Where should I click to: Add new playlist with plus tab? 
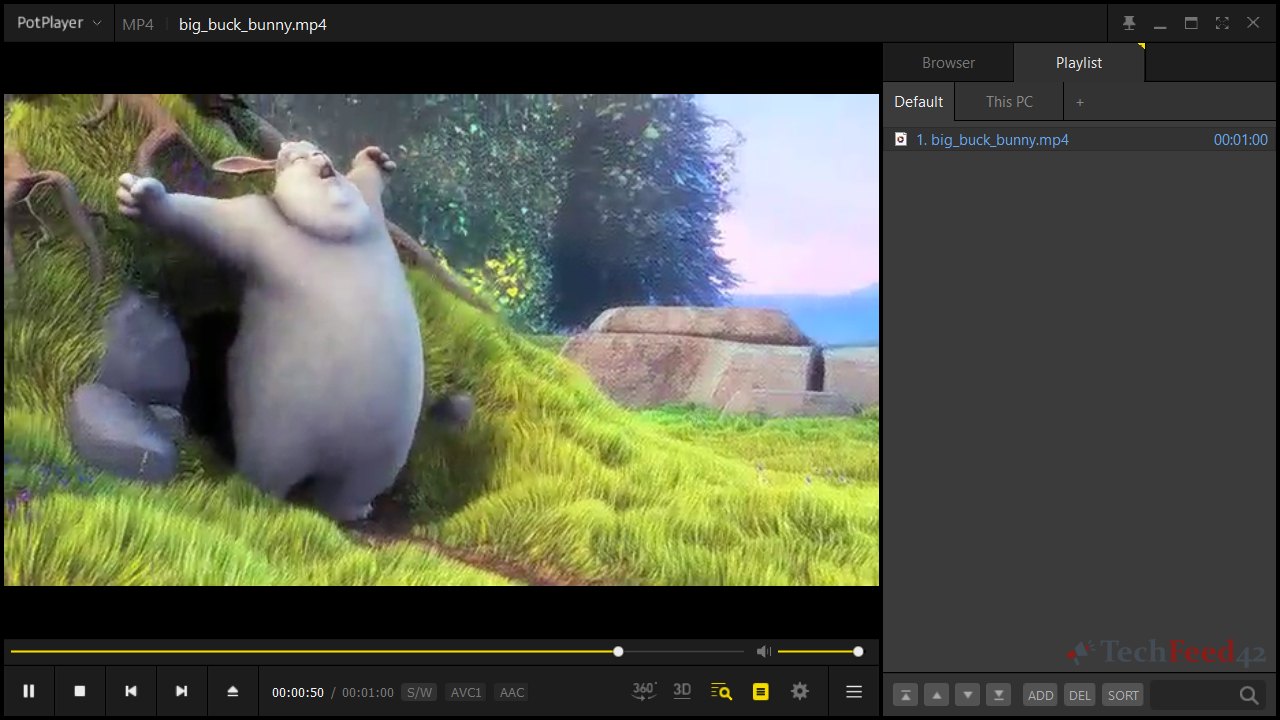click(1080, 101)
